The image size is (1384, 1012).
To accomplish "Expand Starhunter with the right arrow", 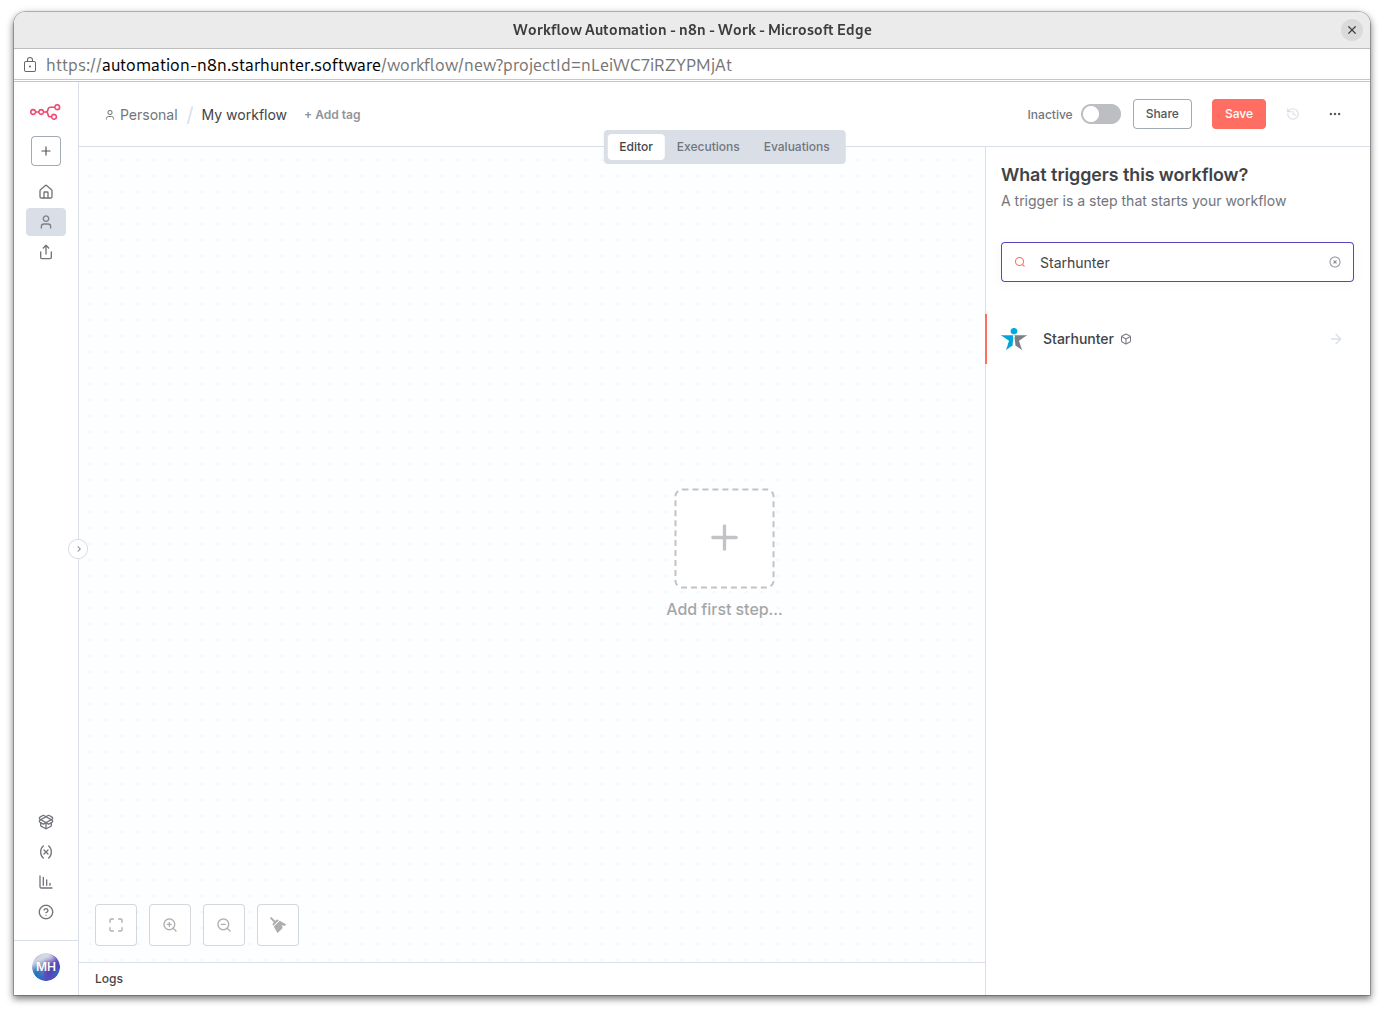I will click(x=1336, y=339).
